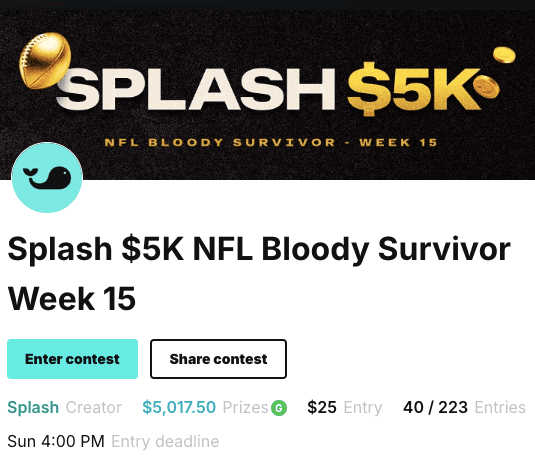
Task: Click the gold coin near the $5K text
Action: coord(486,87)
